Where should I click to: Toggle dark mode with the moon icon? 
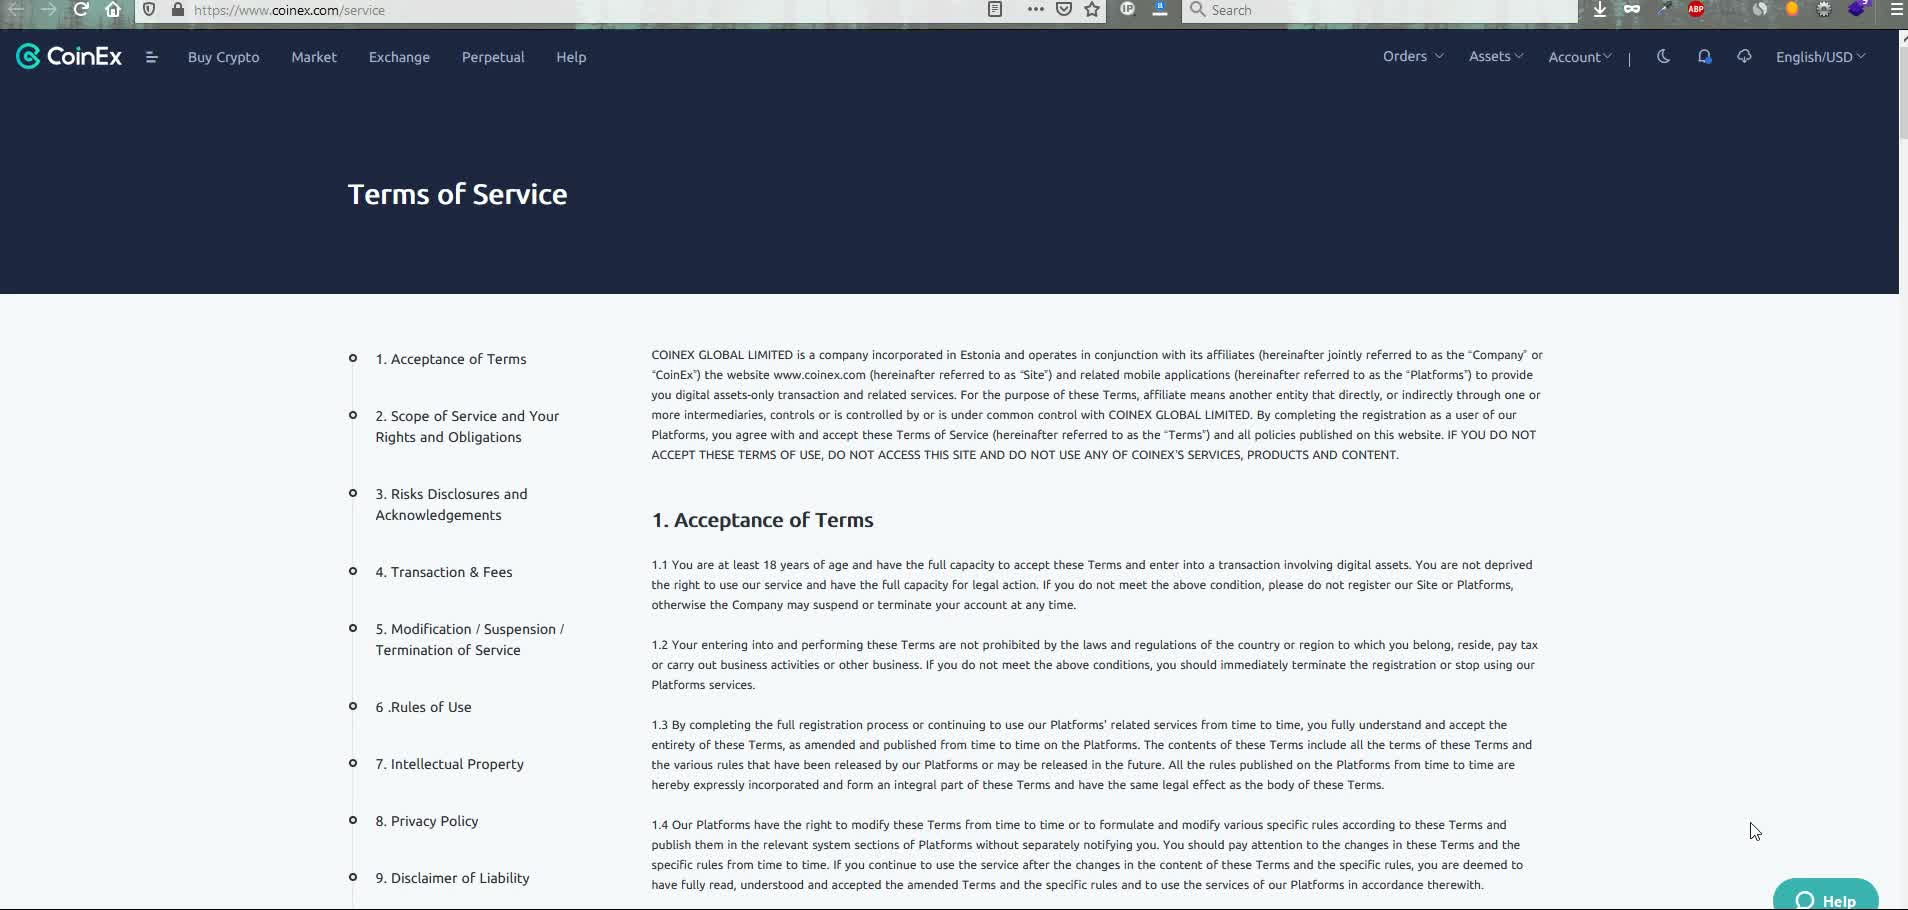1663,57
